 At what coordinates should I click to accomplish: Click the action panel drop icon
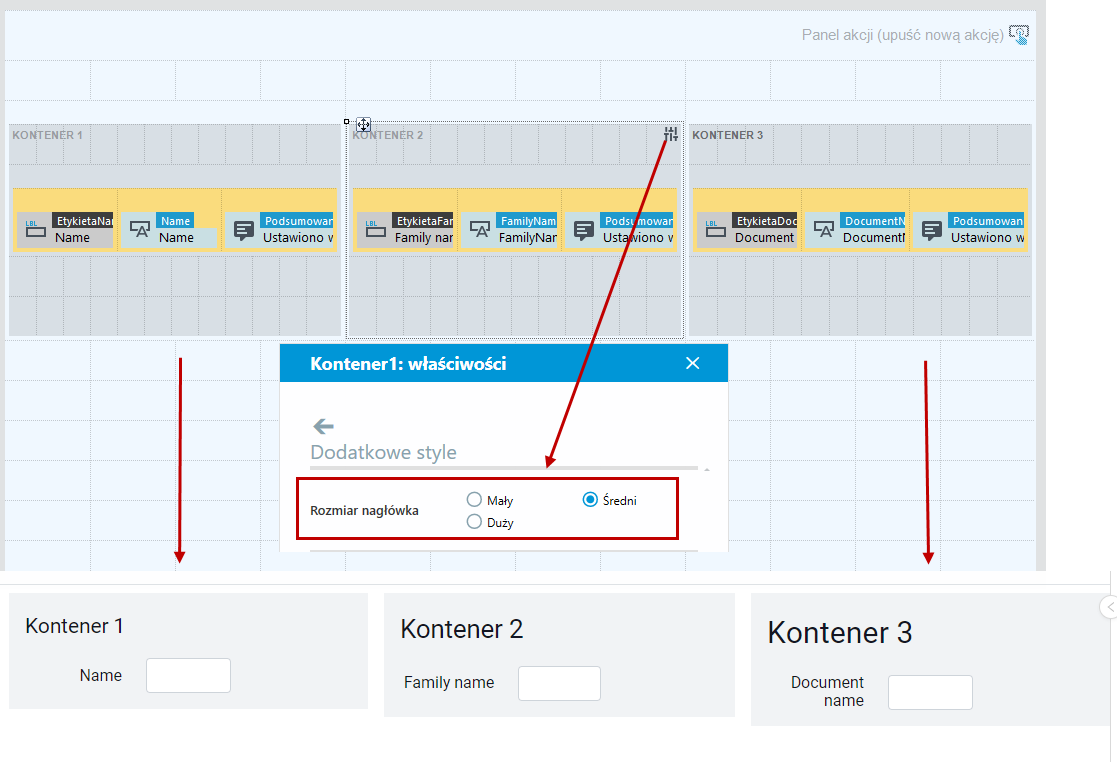tap(1019, 34)
